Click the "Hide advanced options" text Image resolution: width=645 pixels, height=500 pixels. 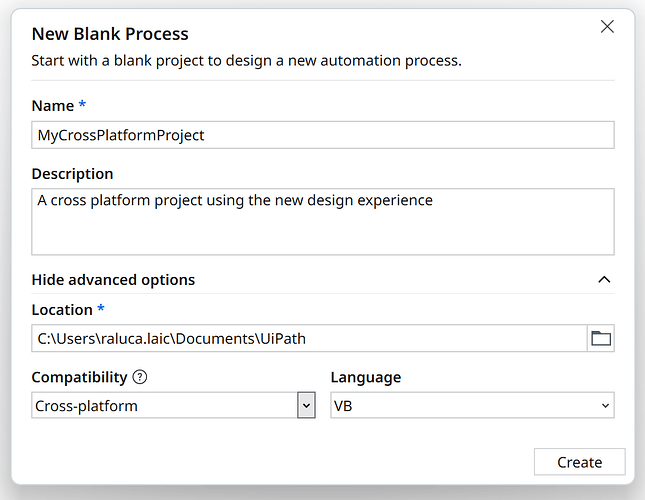[x=113, y=280]
